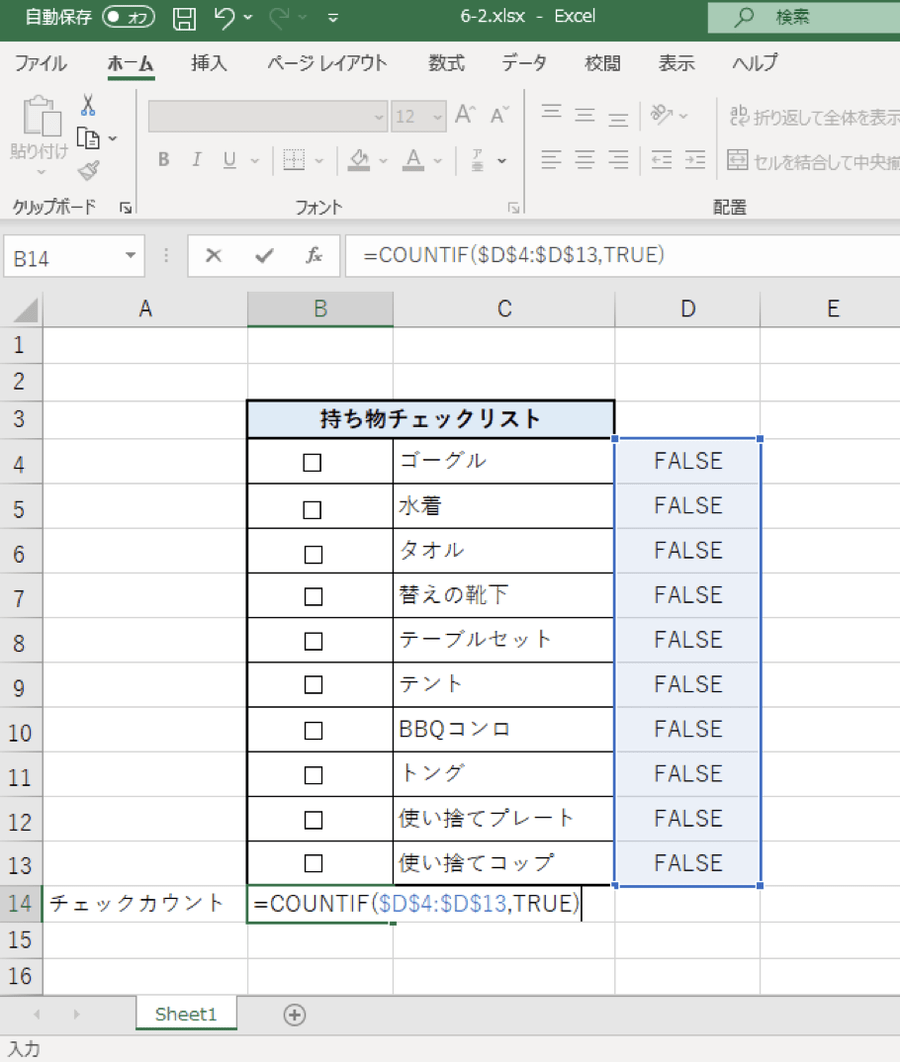Switch to the 数式 ribbon tab
Screen dimensions: 900x1062
click(x=446, y=63)
